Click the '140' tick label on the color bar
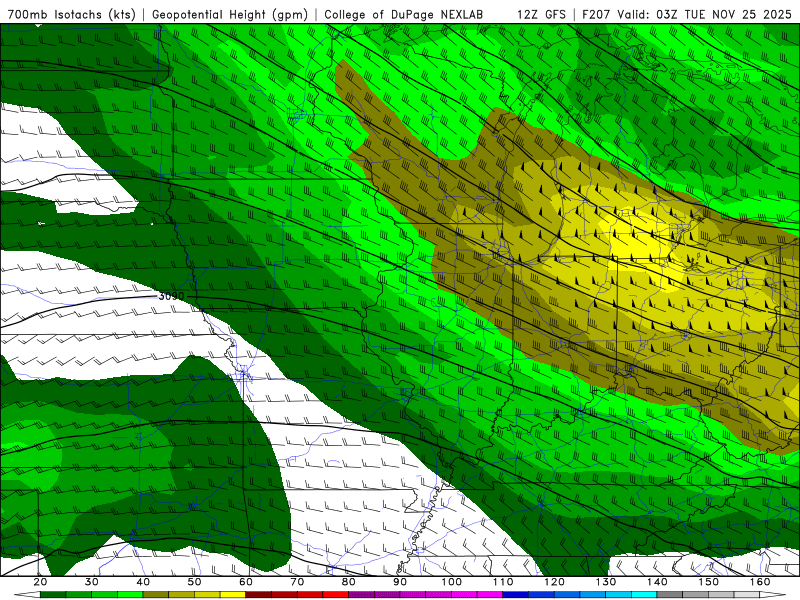The image size is (800, 600). point(657,582)
